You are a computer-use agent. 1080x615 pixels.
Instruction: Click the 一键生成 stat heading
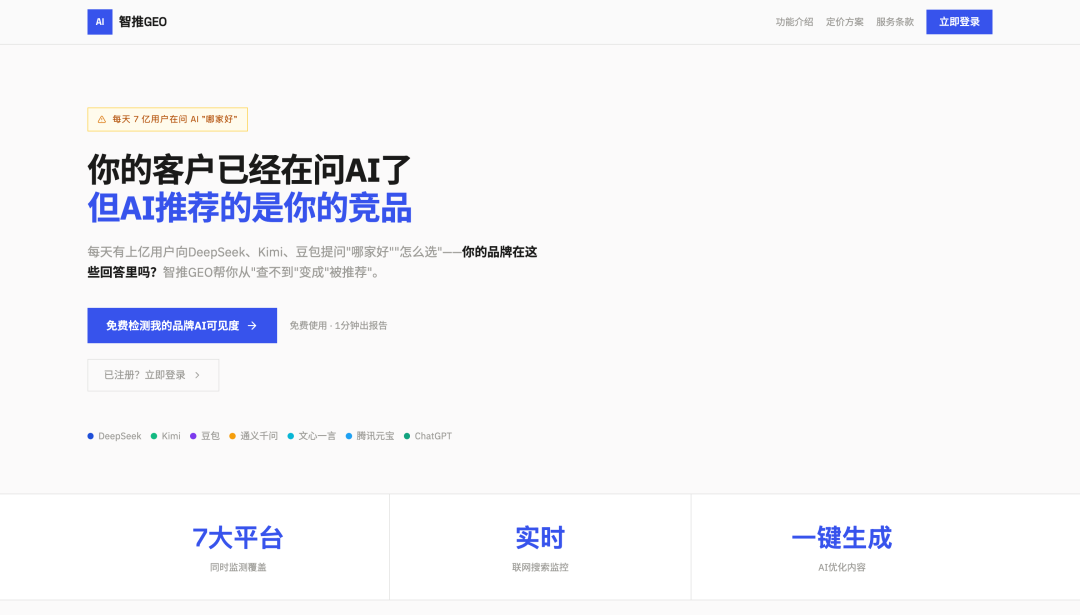842,538
